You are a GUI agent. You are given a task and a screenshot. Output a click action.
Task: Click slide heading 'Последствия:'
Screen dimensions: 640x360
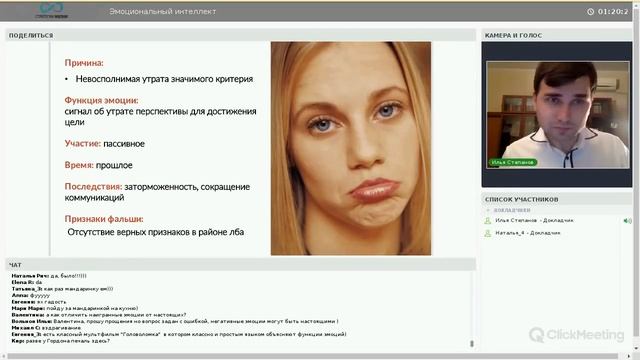pyautogui.click(x=93, y=187)
